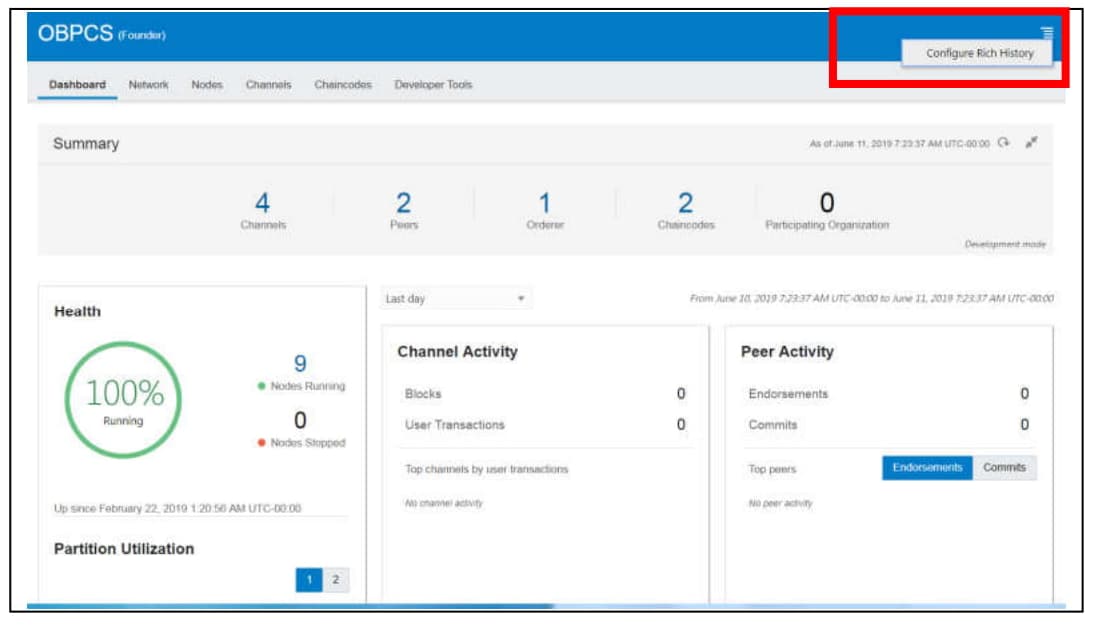Show top peers by Commits
This screenshot has width=1098, height=629.
pos(1004,468)
